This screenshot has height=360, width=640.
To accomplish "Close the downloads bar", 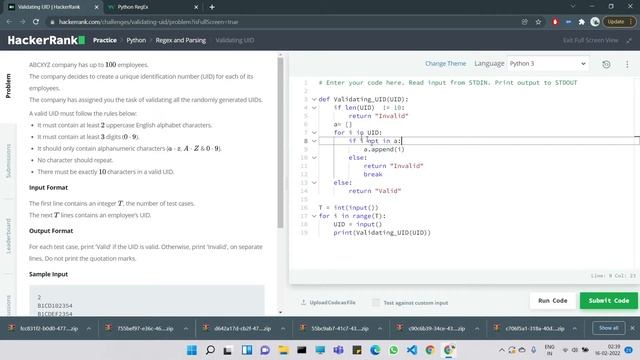I will (x=632, y=328).
